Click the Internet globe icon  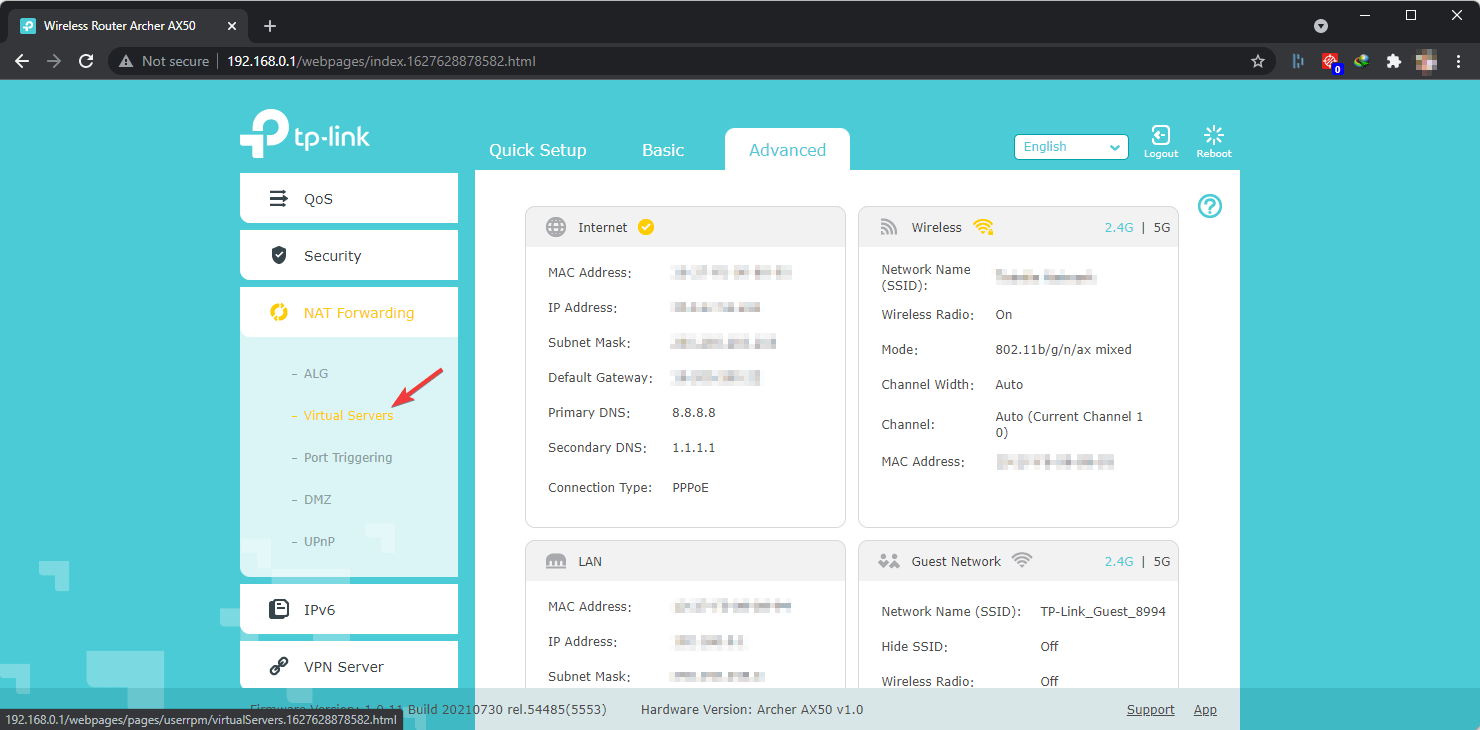point(556,227)
